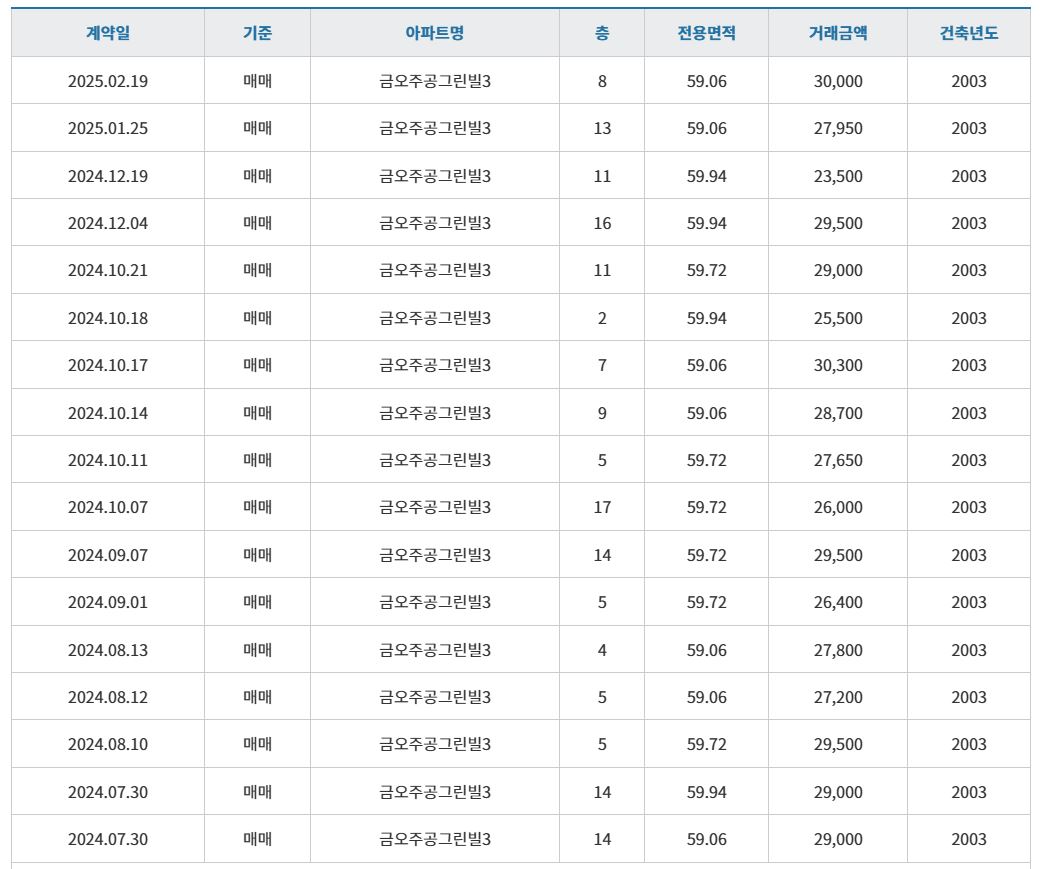Select the contract date 2024.10.17

coord(108,365)
